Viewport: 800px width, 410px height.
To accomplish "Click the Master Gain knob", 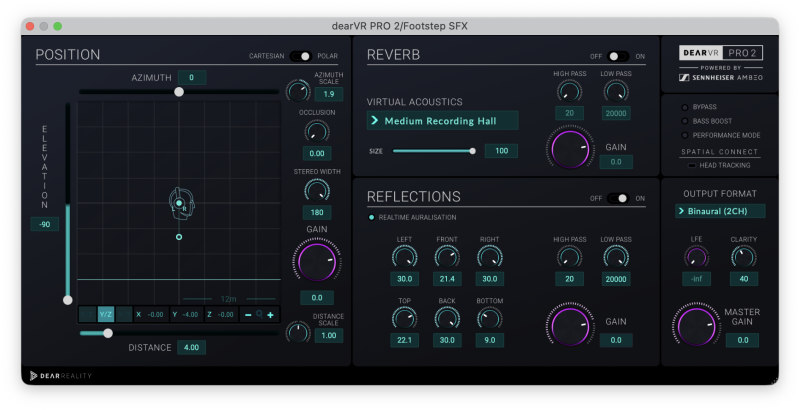I will point(695,327).
